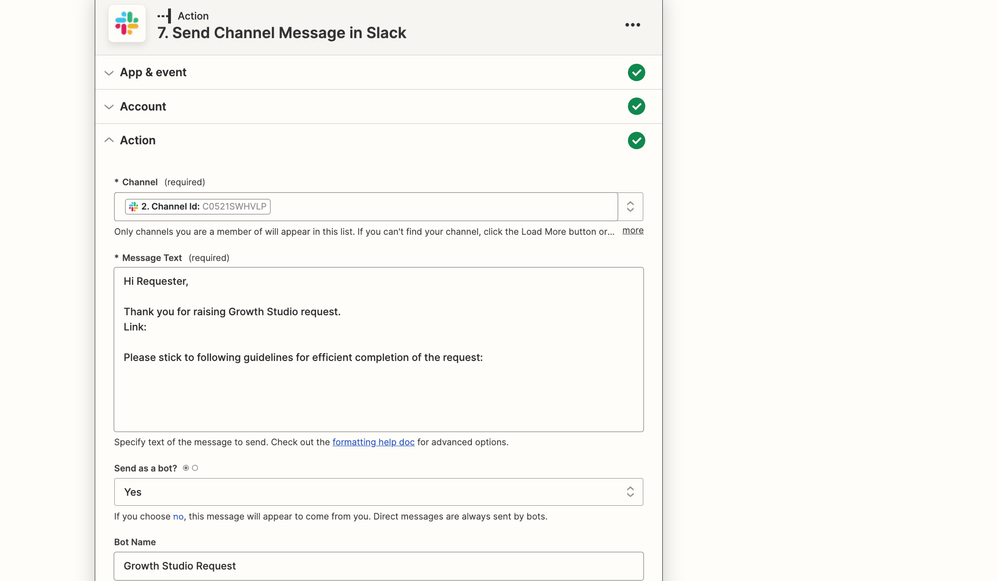Click the Account green checkmark
The height and width of the screenshot is (581, 998).
coord(636,106)
